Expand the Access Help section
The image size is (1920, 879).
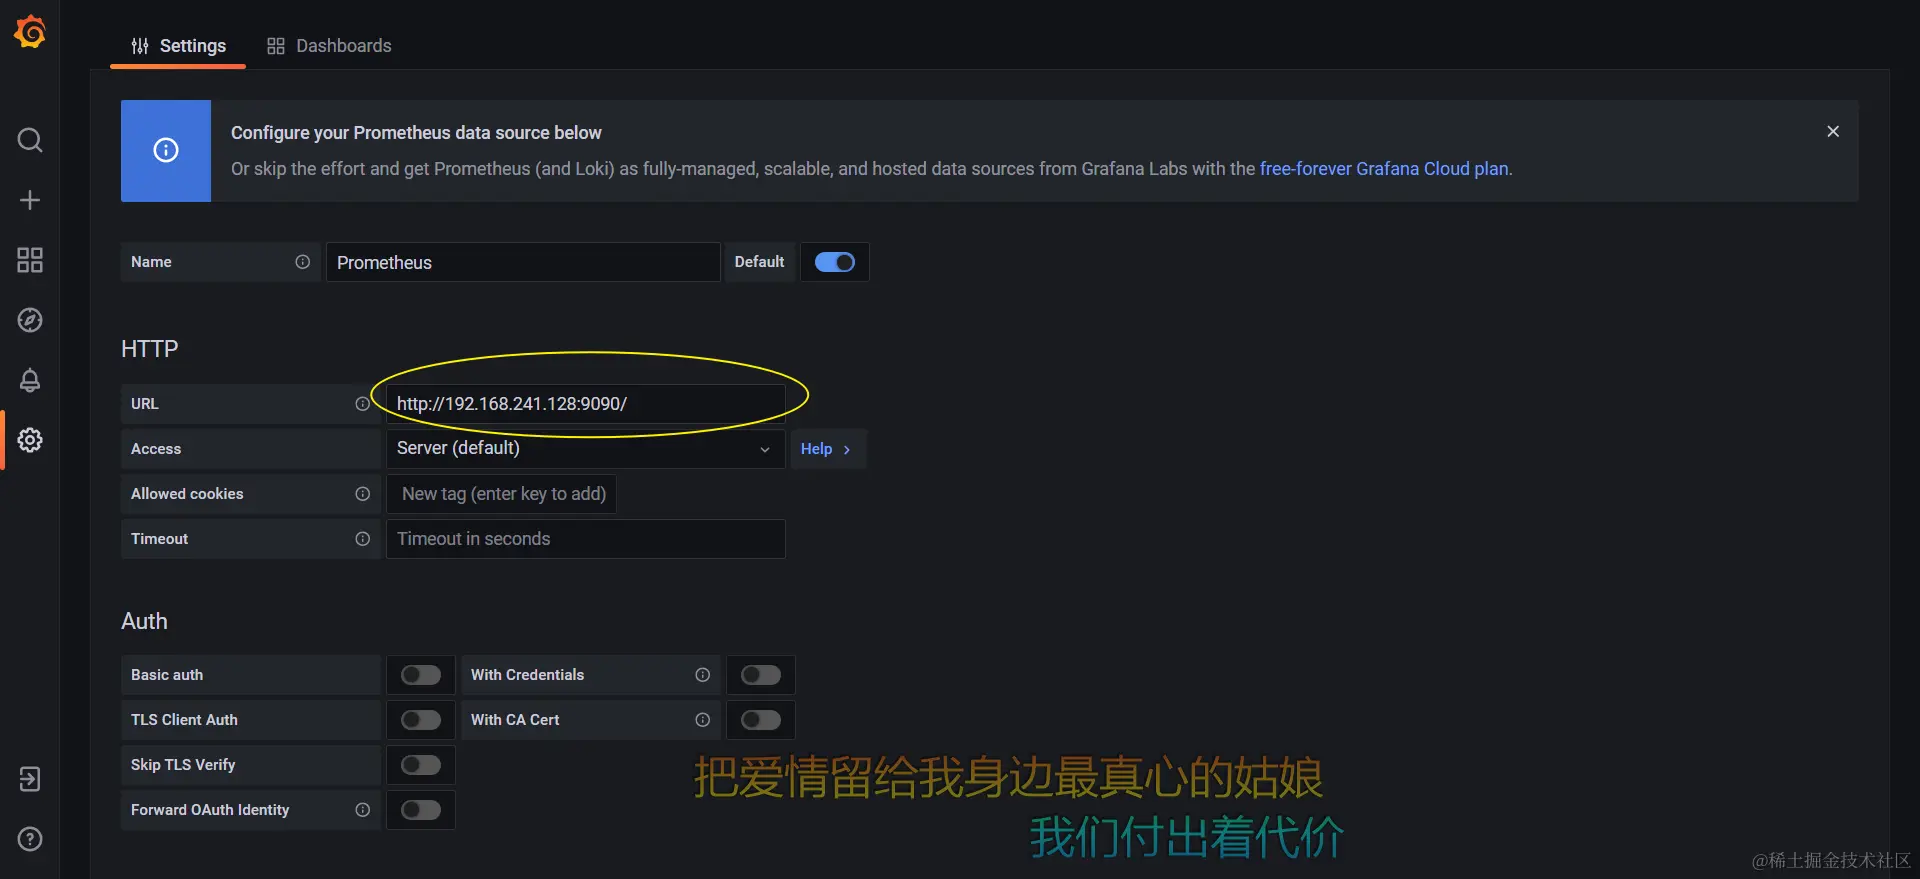click(x=827, y=449)
